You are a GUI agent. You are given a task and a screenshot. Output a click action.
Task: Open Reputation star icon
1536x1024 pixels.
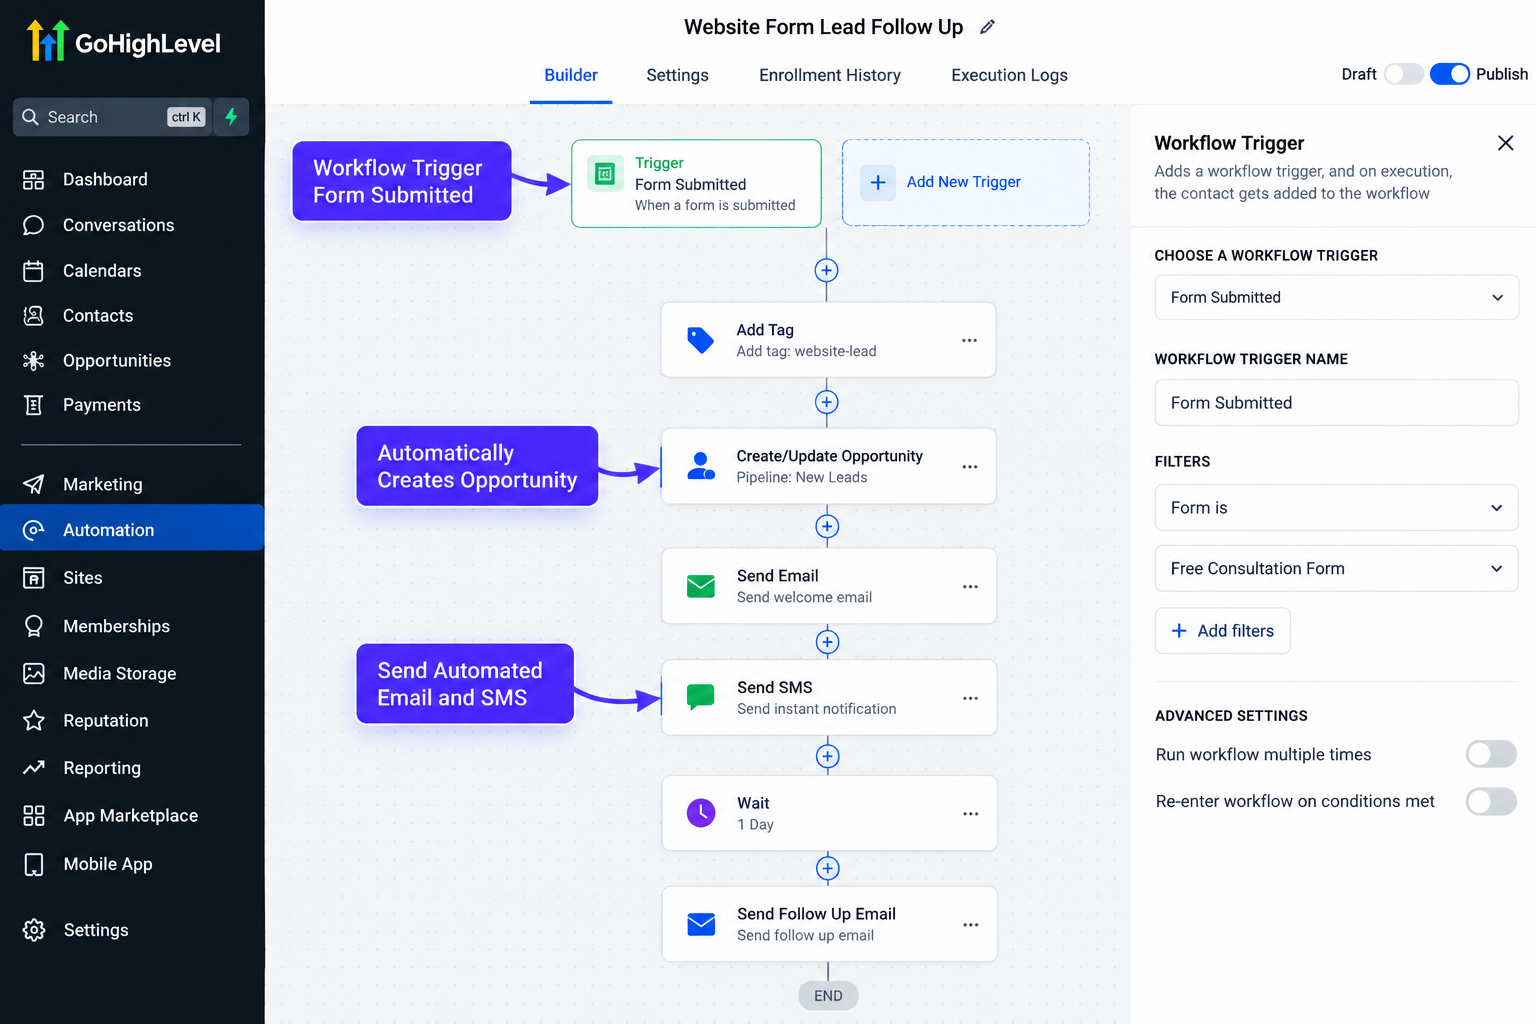tap(34, 721)
